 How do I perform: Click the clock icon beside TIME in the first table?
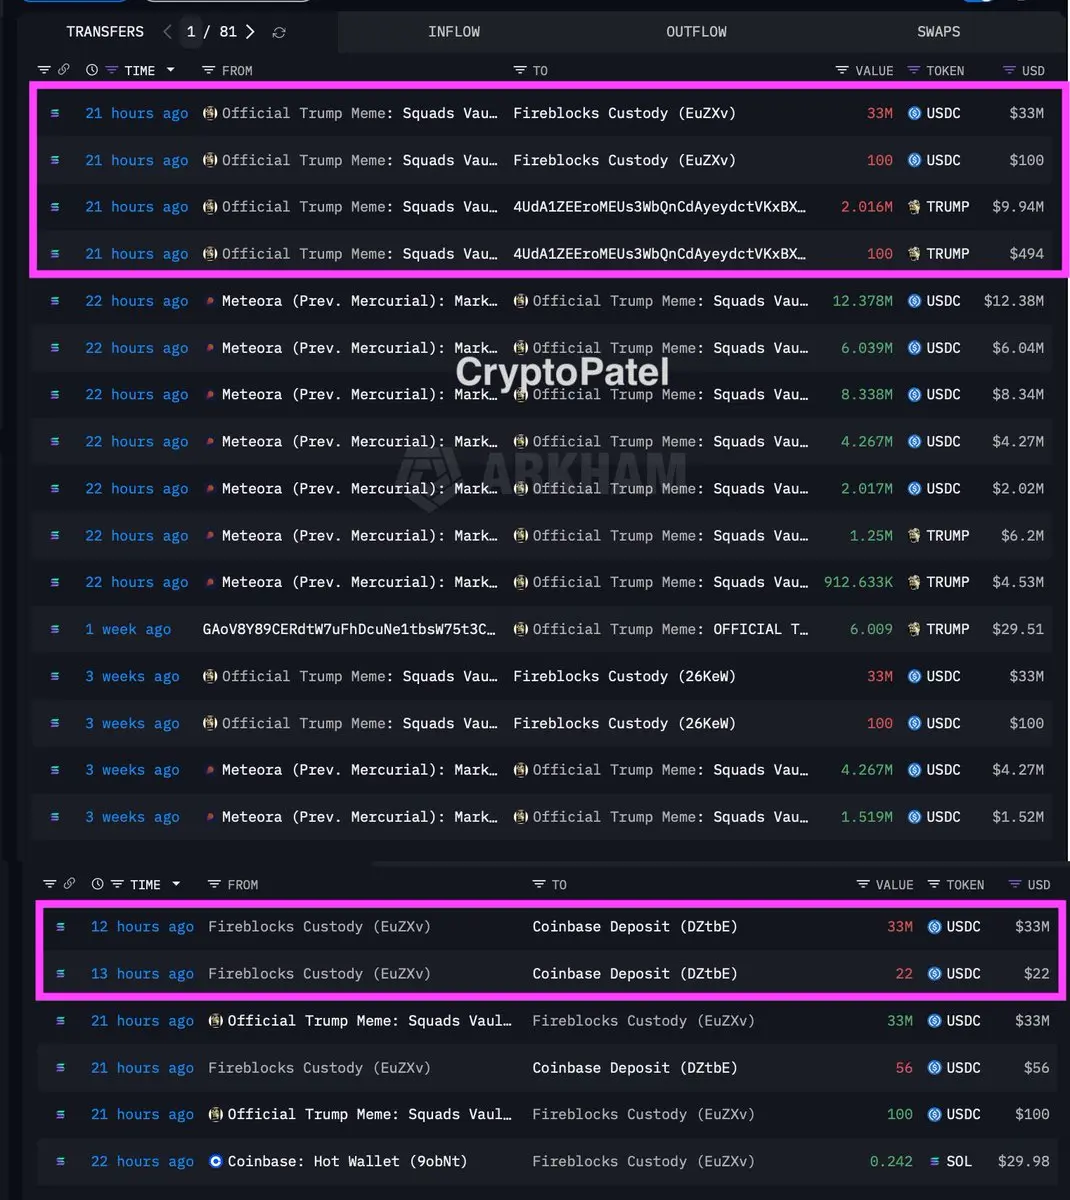click(x=92, y=70)
